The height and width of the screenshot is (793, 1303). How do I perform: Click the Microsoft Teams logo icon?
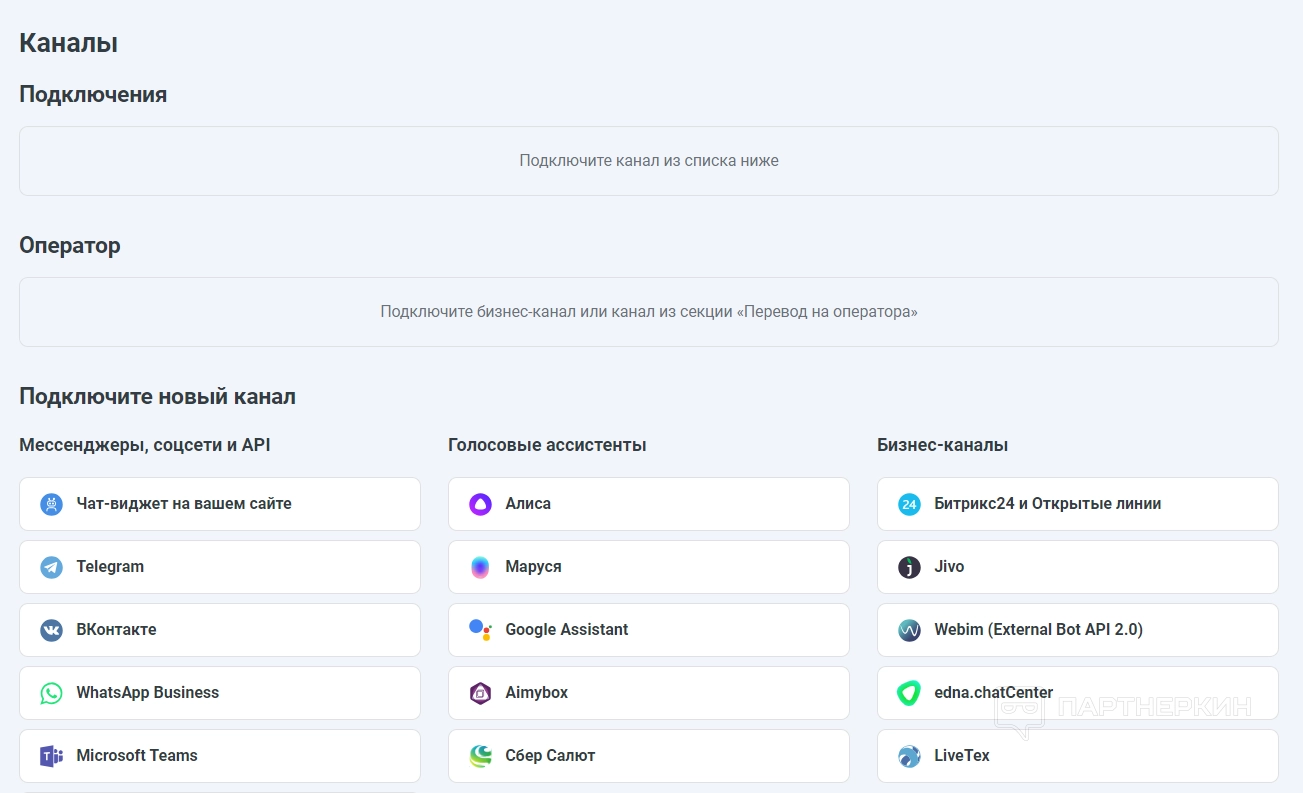pyautogui.click(x=51, y=756)
